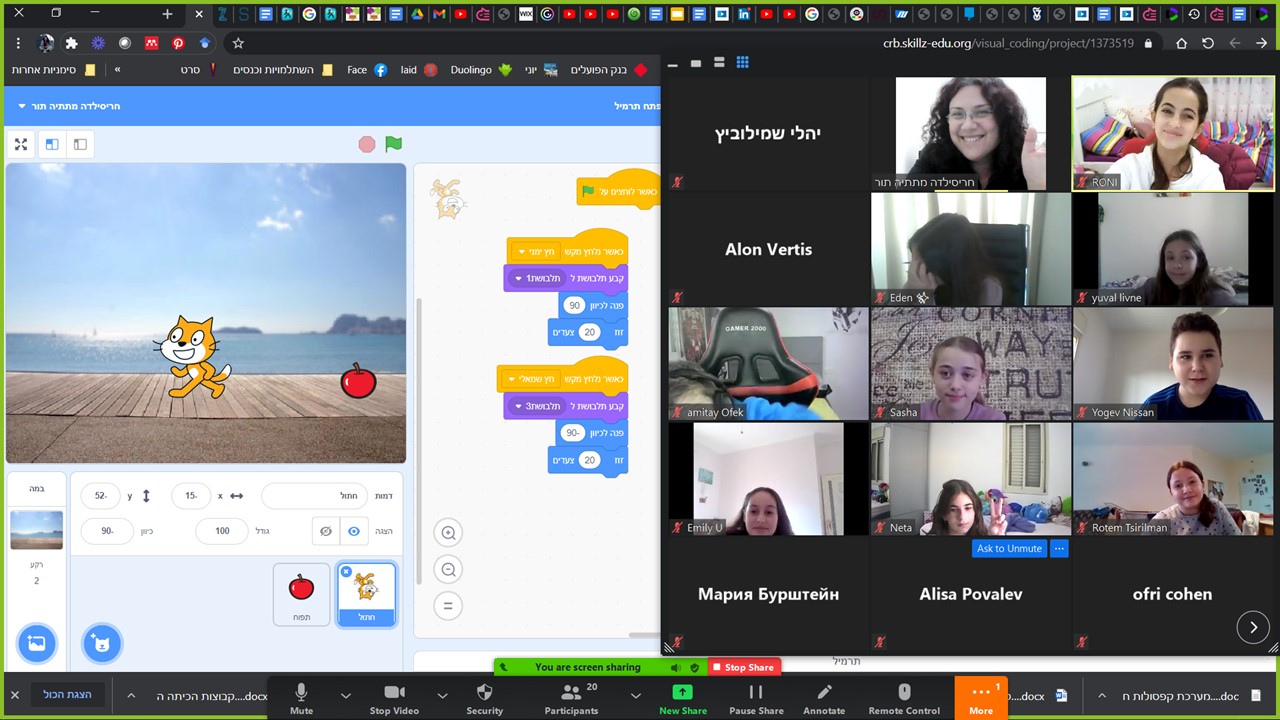1280x720 pixels.
Task: Click the green flag to run project
Action: pos(394,144)
